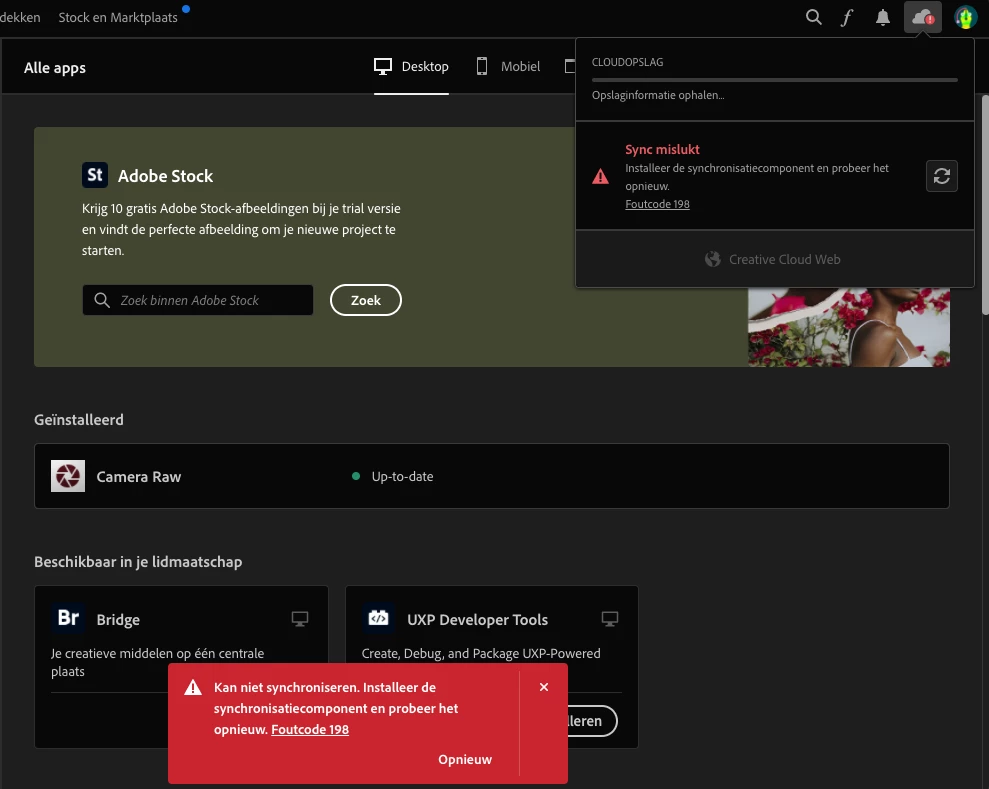
Task: Retry sync with the refresh icon button
Action: [x=942, y=176]
